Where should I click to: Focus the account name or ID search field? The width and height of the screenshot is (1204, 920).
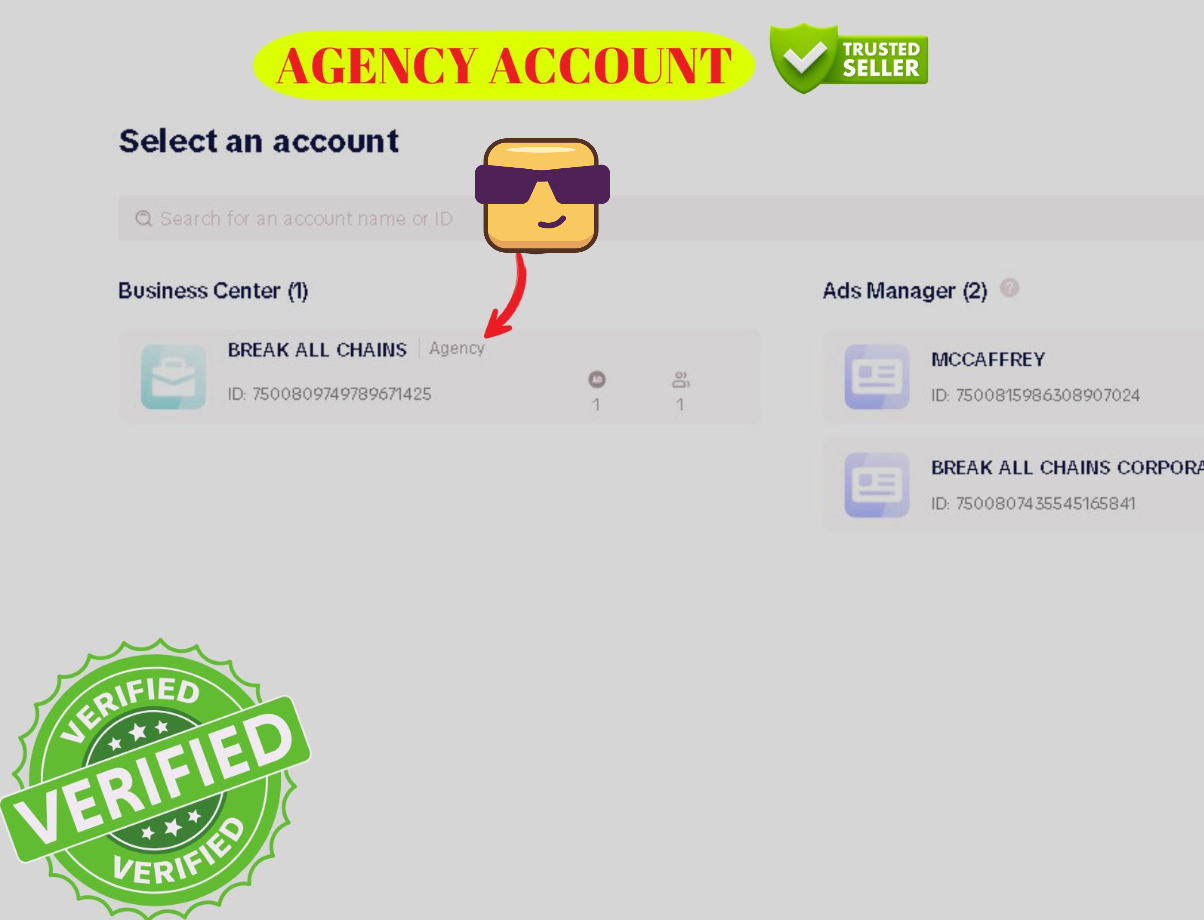661,218
